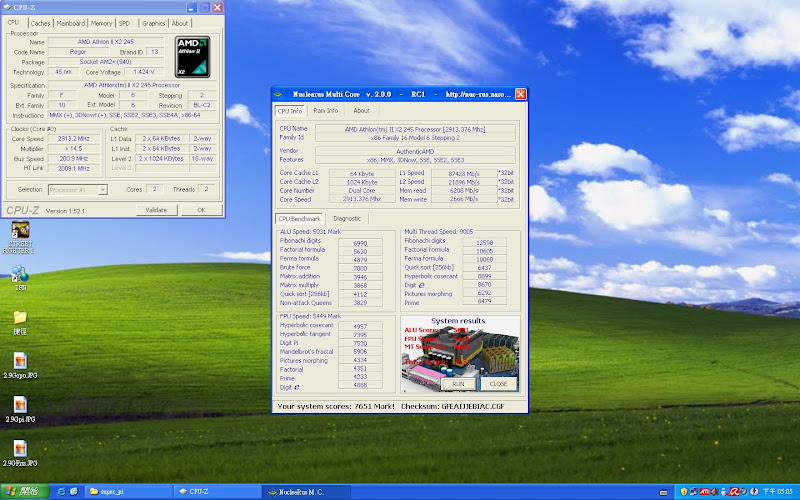This screenshot has width=800, height=500.
Task: Switch to the Caches tab in CPU-Z
Action: click(x=40, y=23)
